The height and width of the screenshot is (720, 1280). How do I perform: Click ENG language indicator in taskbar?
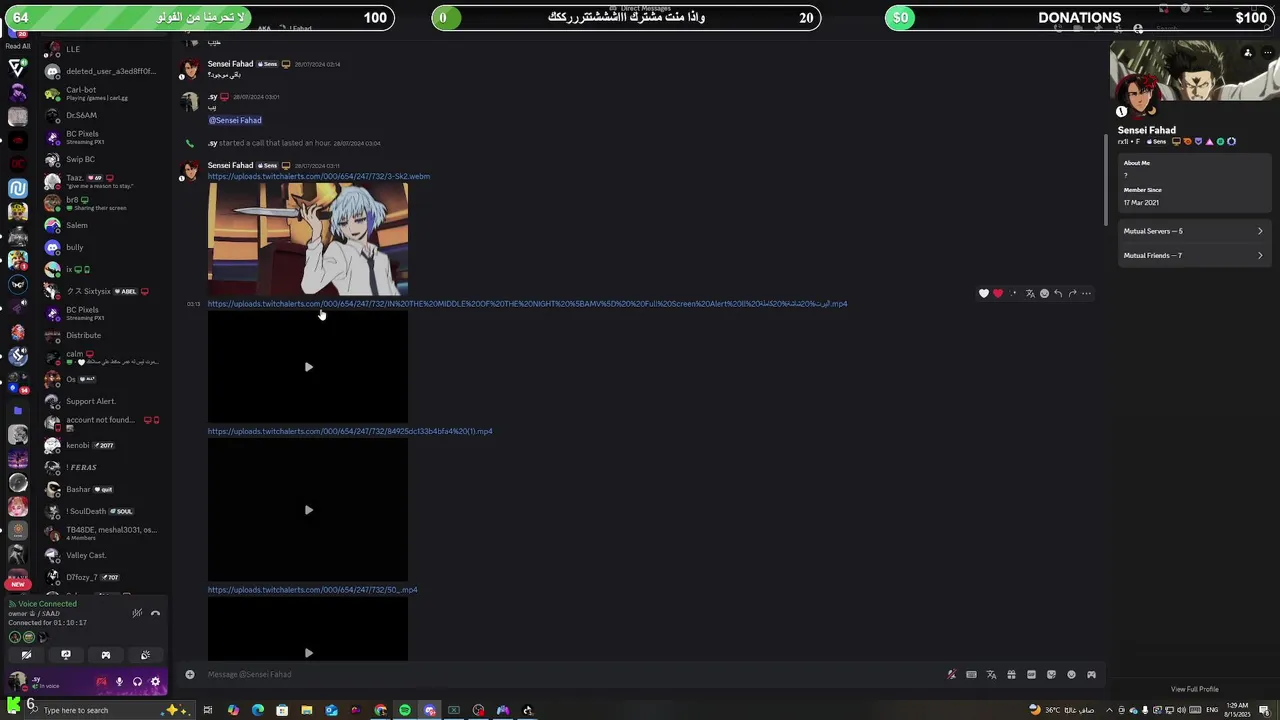[1213, 710]
